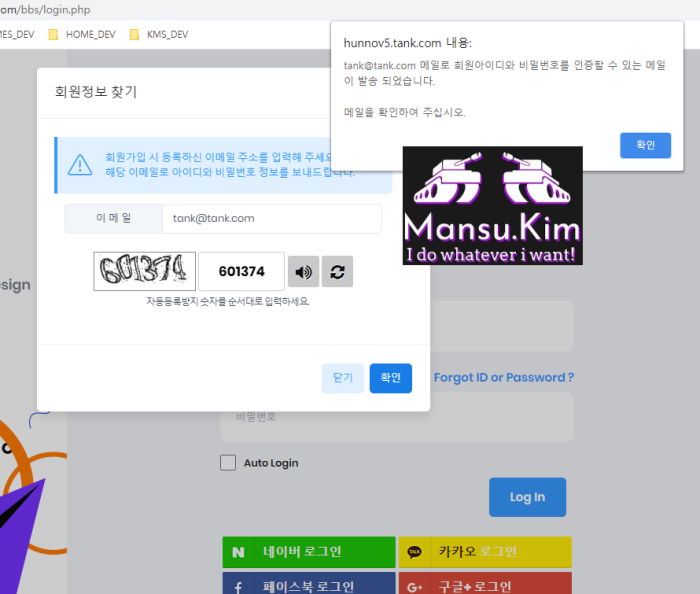
Task: Open the HOME_DEV bookmark folder
Action: point(82,34)
